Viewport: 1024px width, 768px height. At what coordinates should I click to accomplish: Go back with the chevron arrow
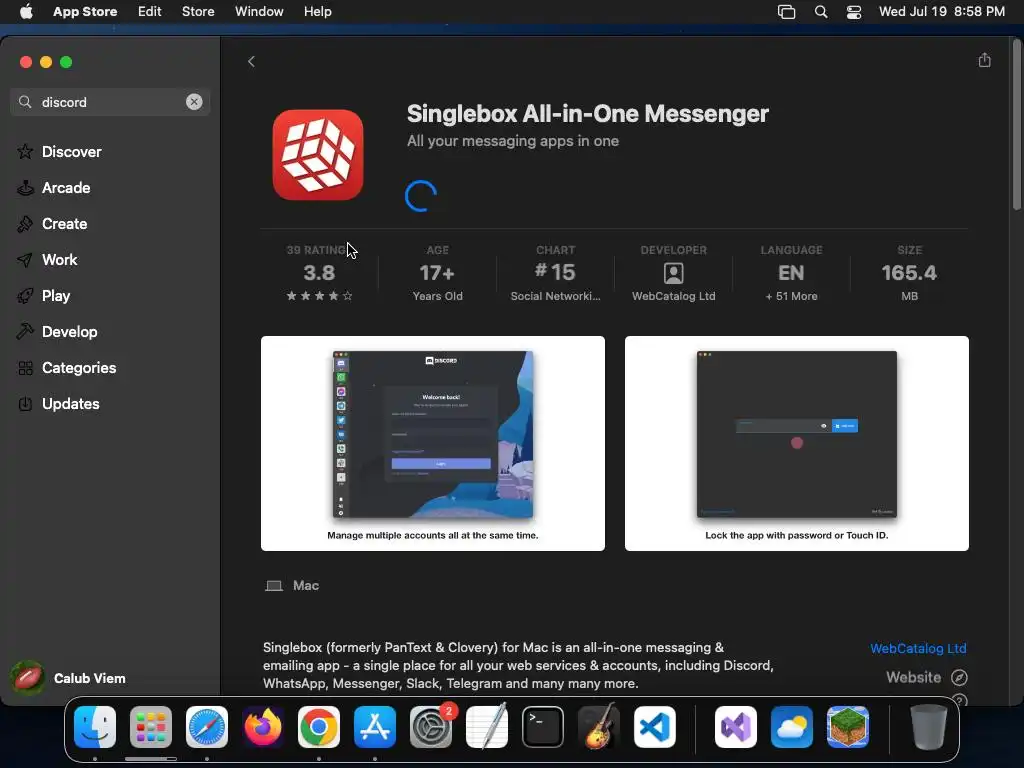[251, 61]
